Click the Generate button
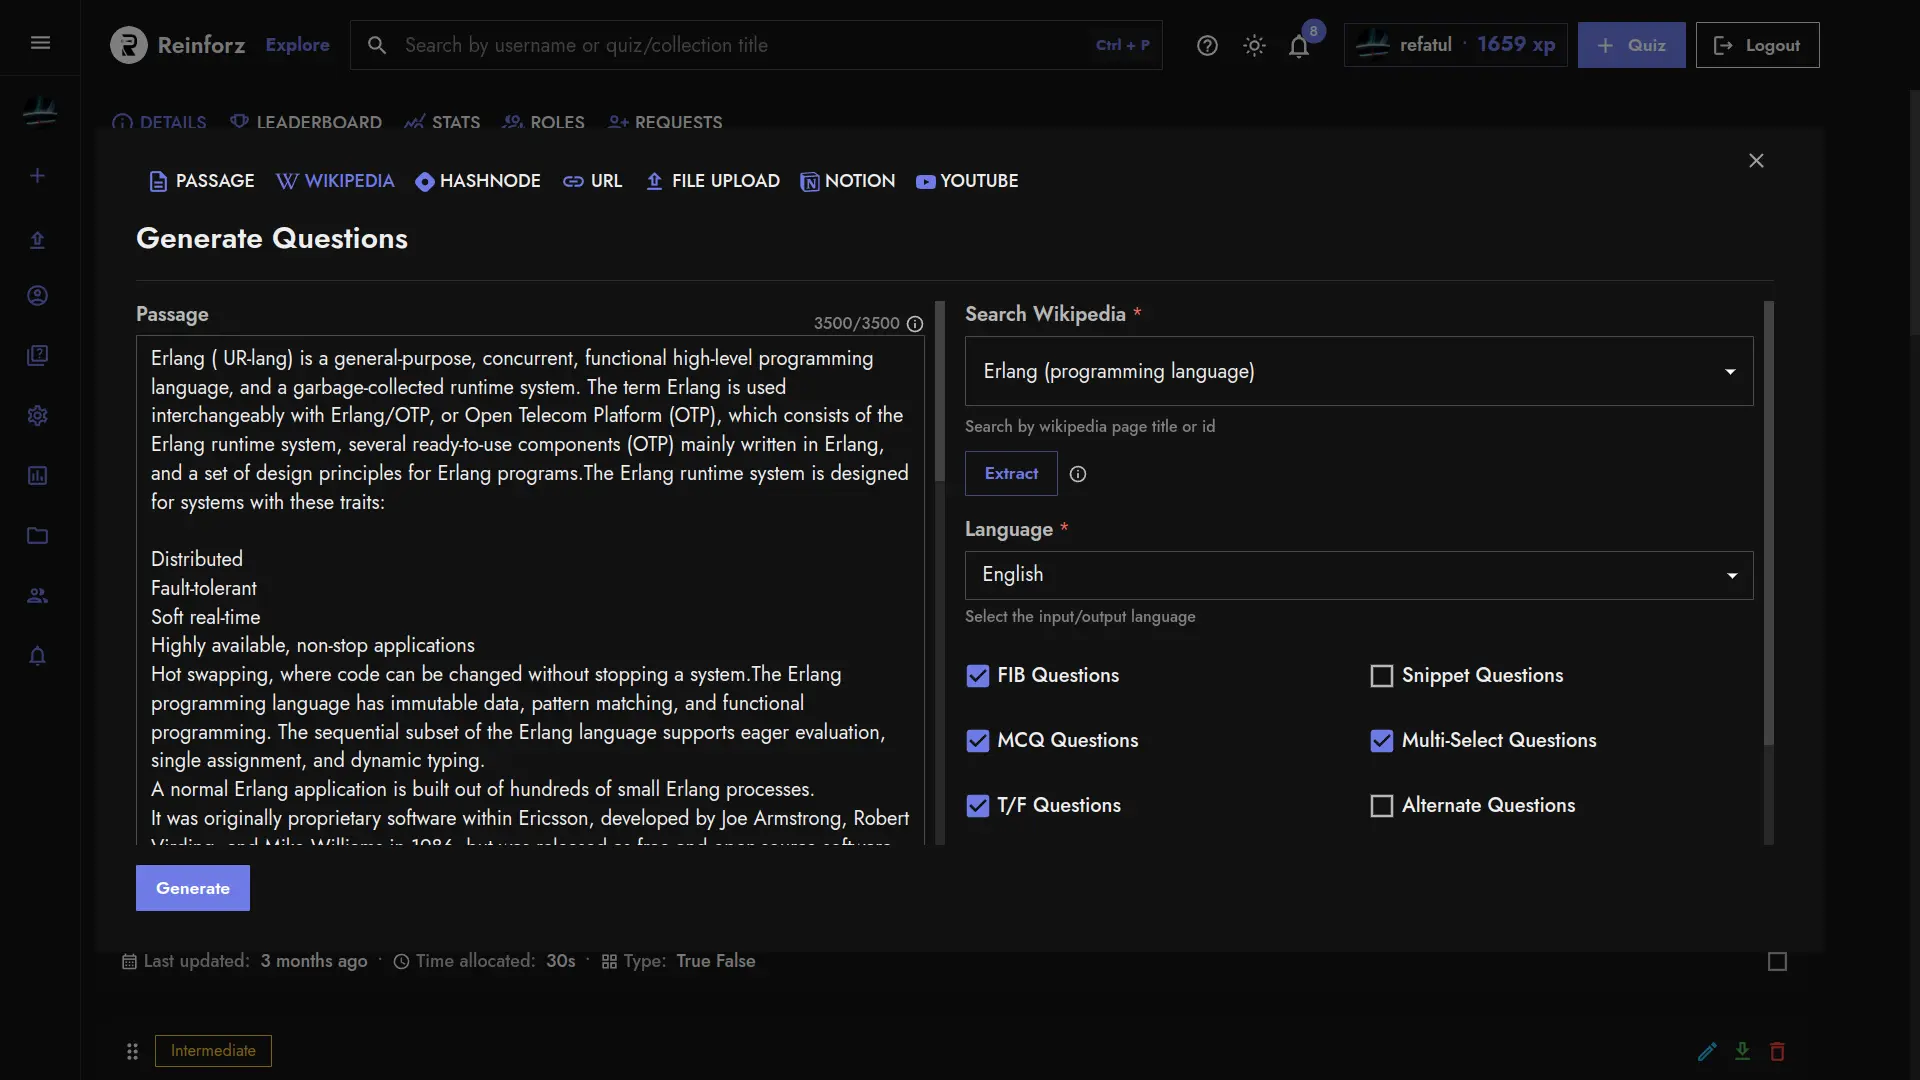The height and width of the screenshot is (1080, 1920). click(x=193, y=887)
